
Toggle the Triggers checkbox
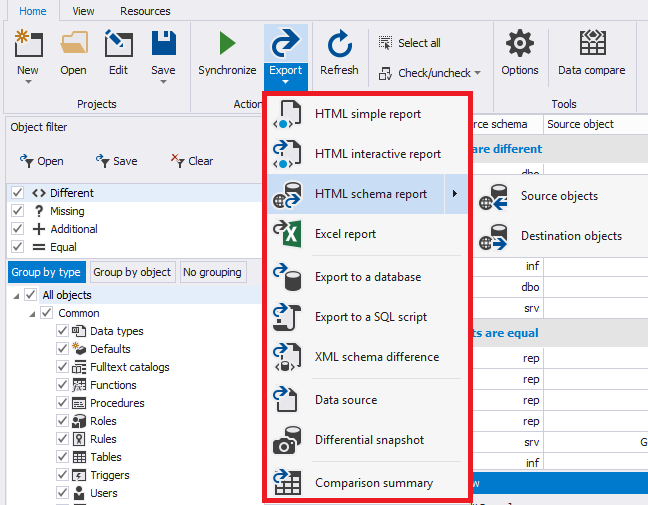click(62, 474)
